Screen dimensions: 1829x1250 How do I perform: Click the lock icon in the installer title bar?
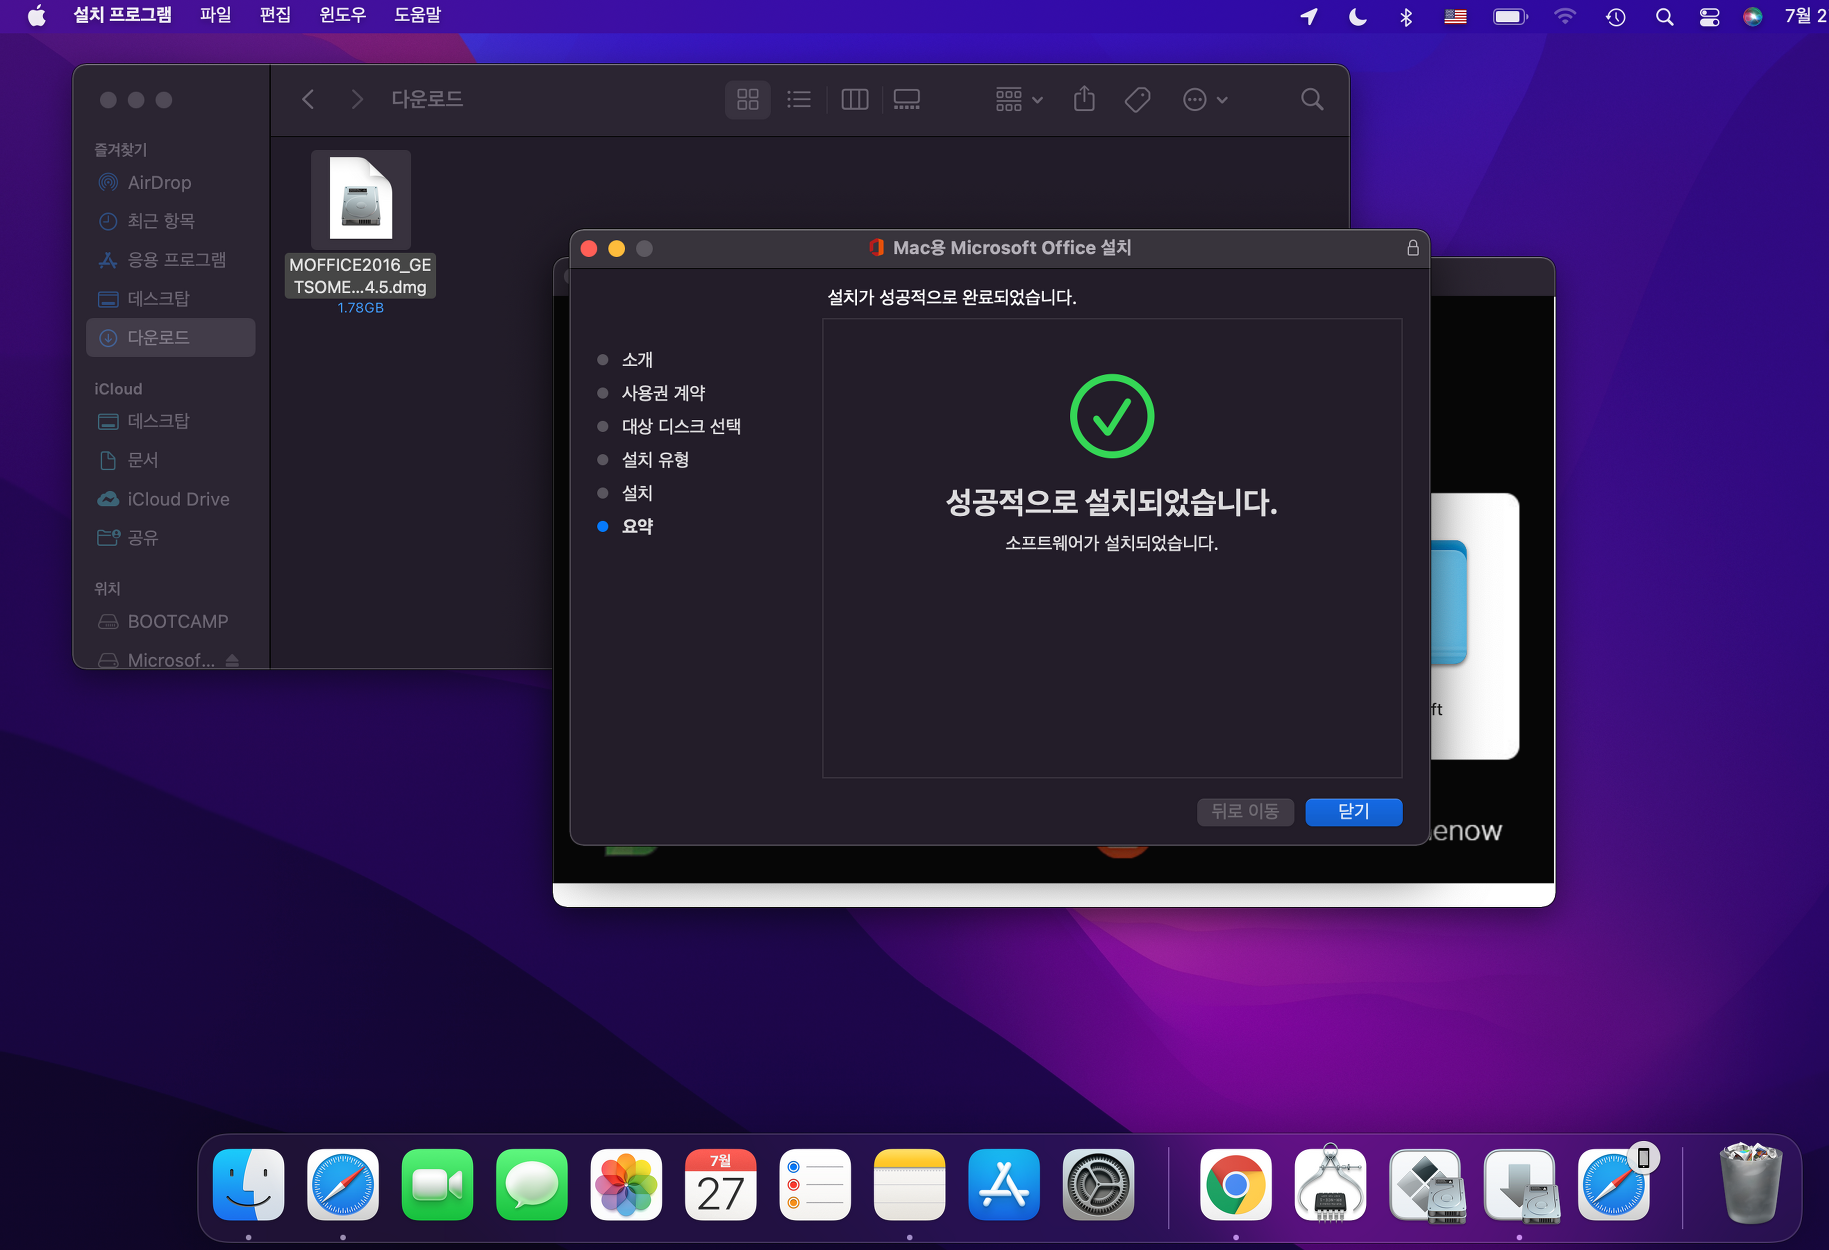(1413, 248)
